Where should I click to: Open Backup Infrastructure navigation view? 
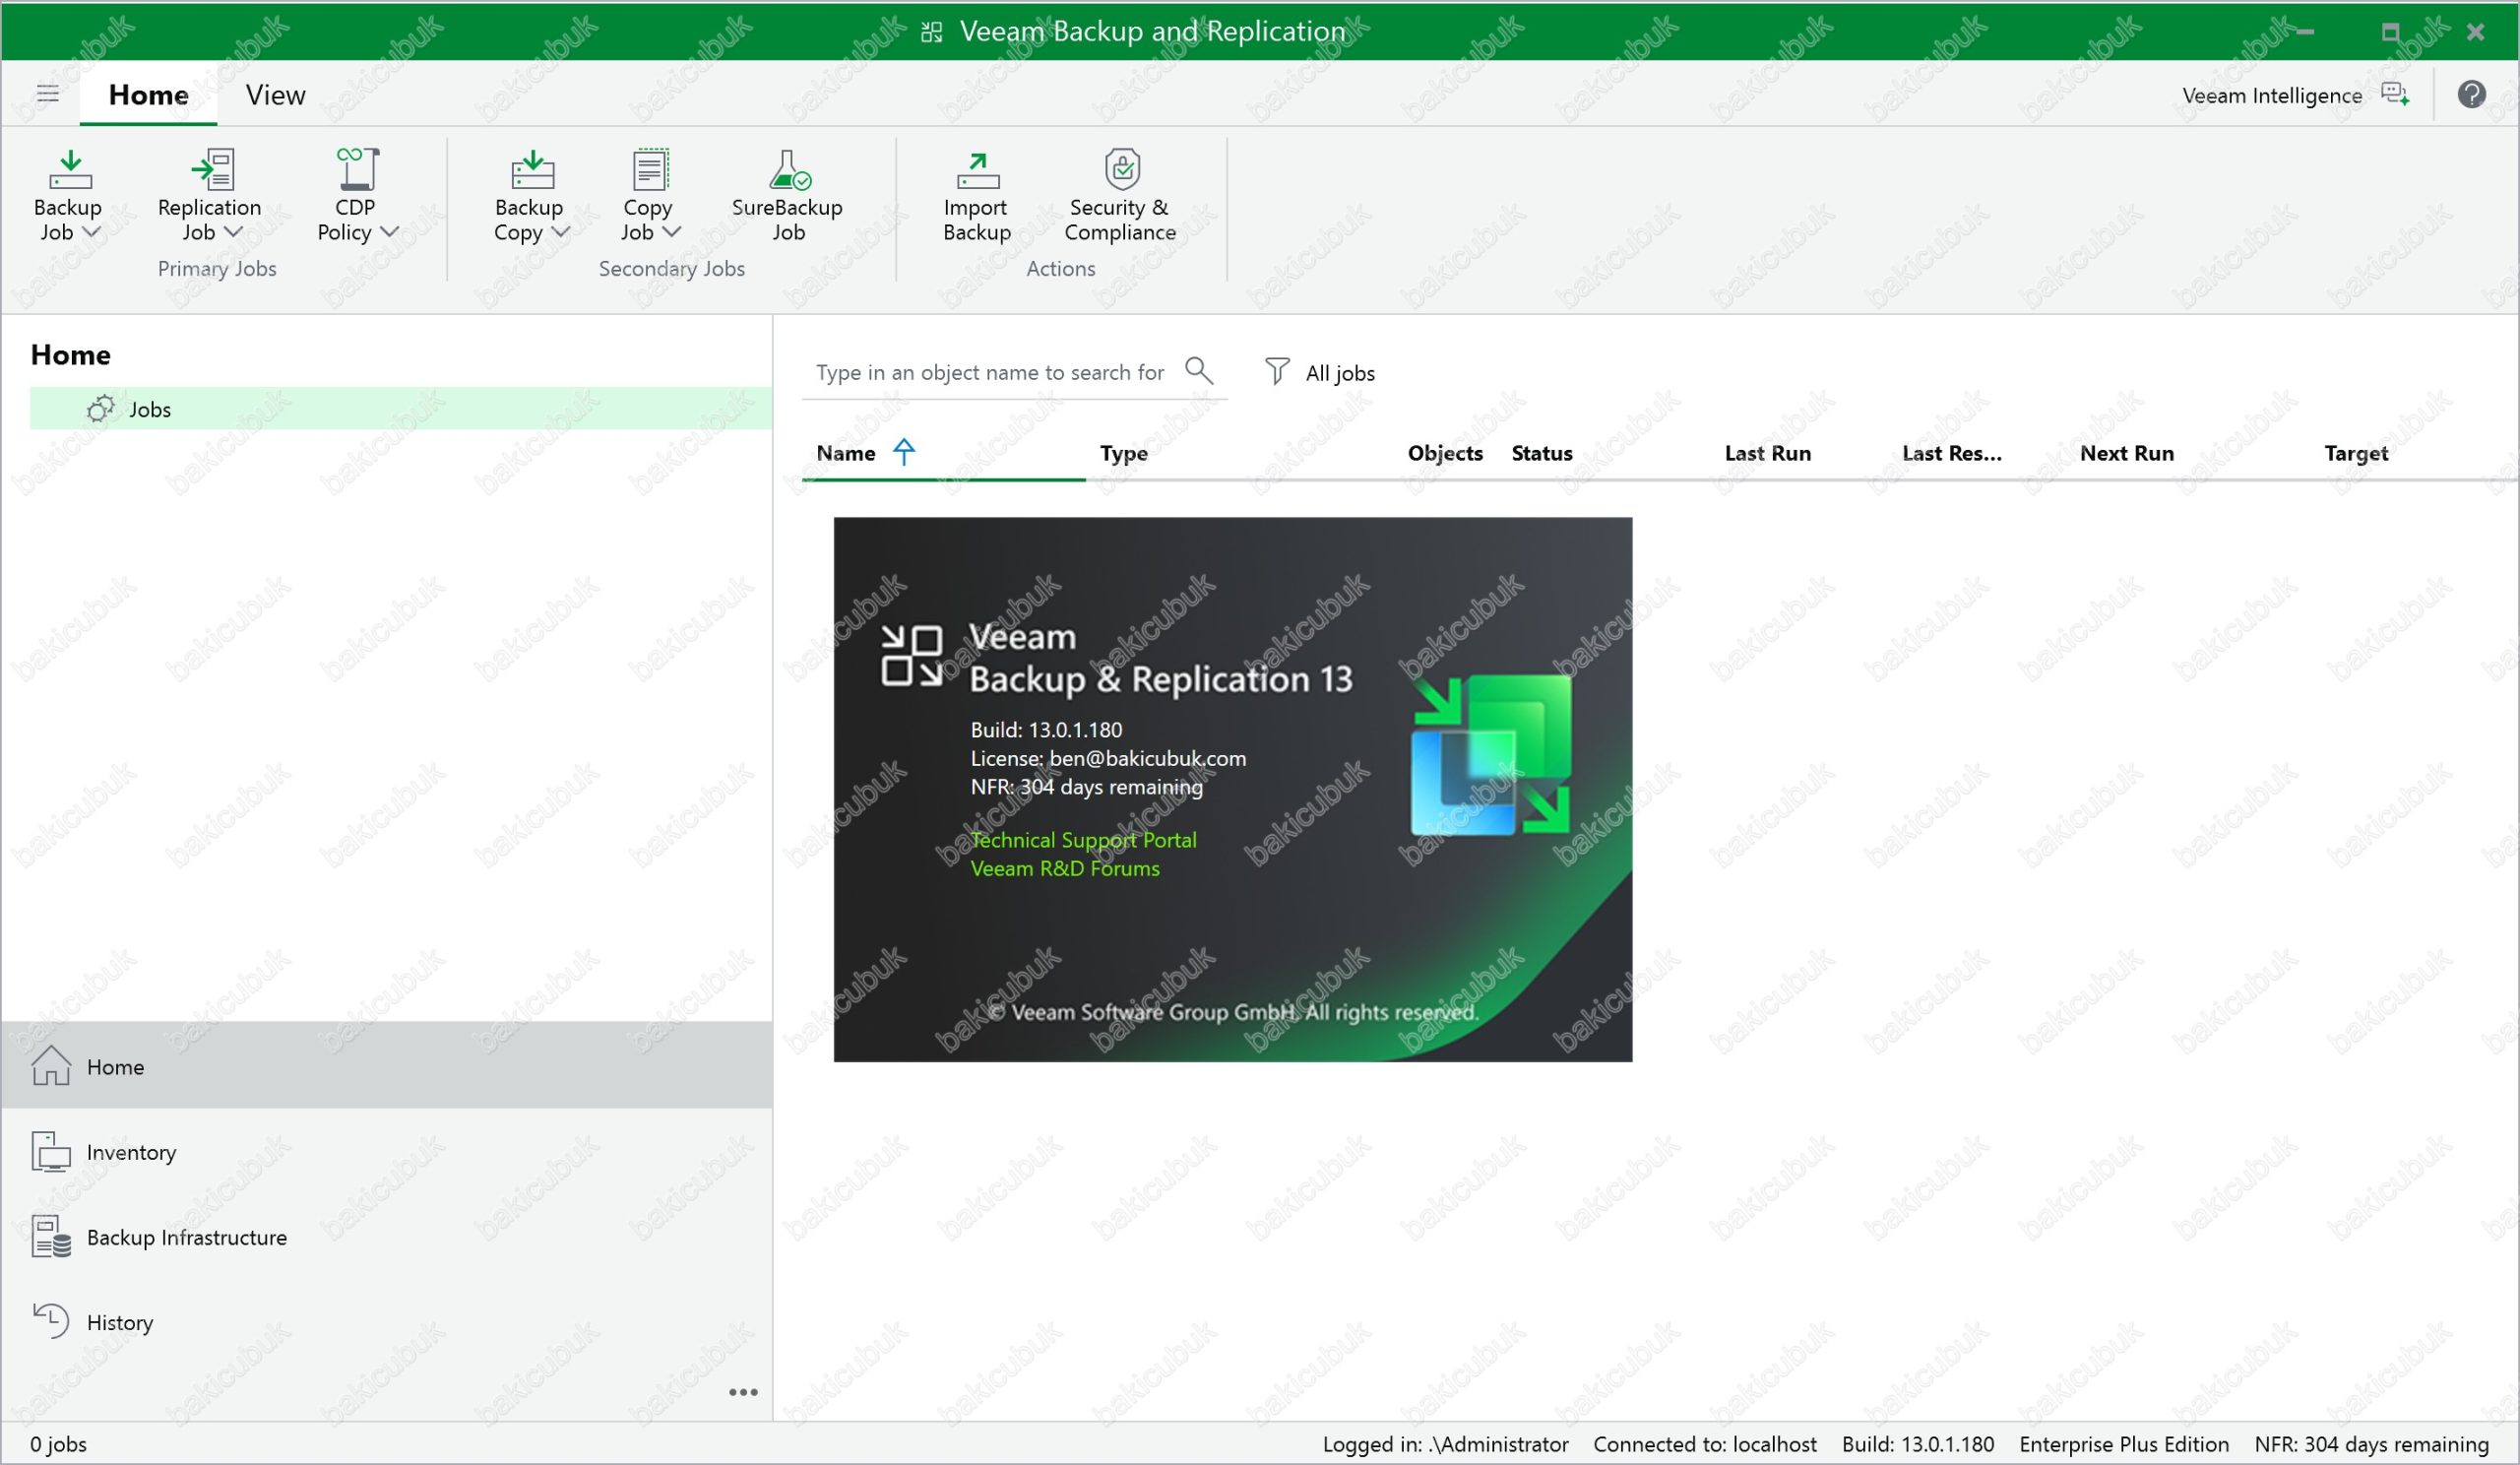click(186, 1237)
